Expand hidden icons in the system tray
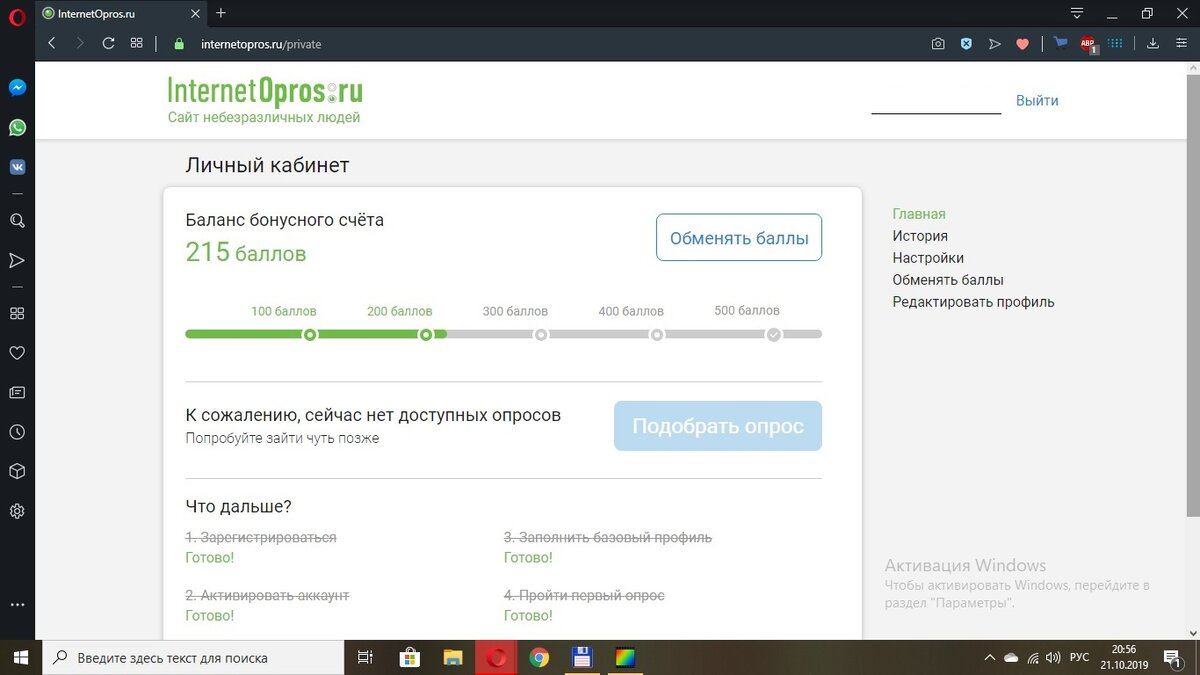This screenshot has width=1200, height=675. [990, 657]
